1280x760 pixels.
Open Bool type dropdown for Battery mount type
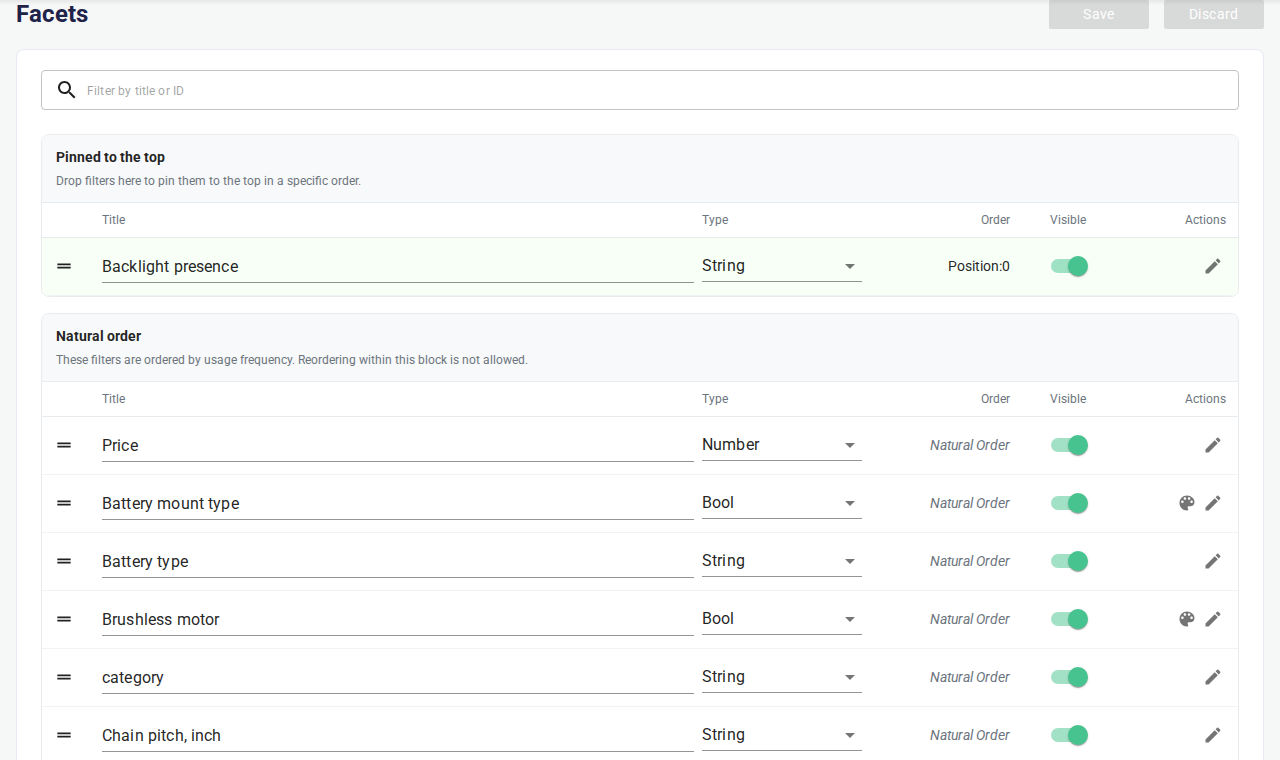click(782, 503)
